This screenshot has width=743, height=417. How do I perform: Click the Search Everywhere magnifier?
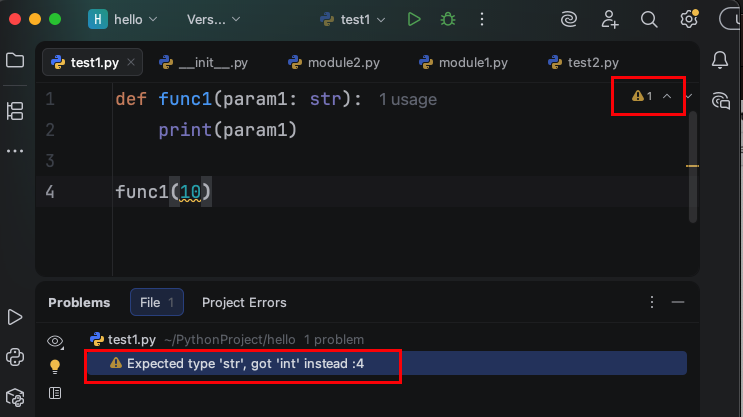(649, 19)
